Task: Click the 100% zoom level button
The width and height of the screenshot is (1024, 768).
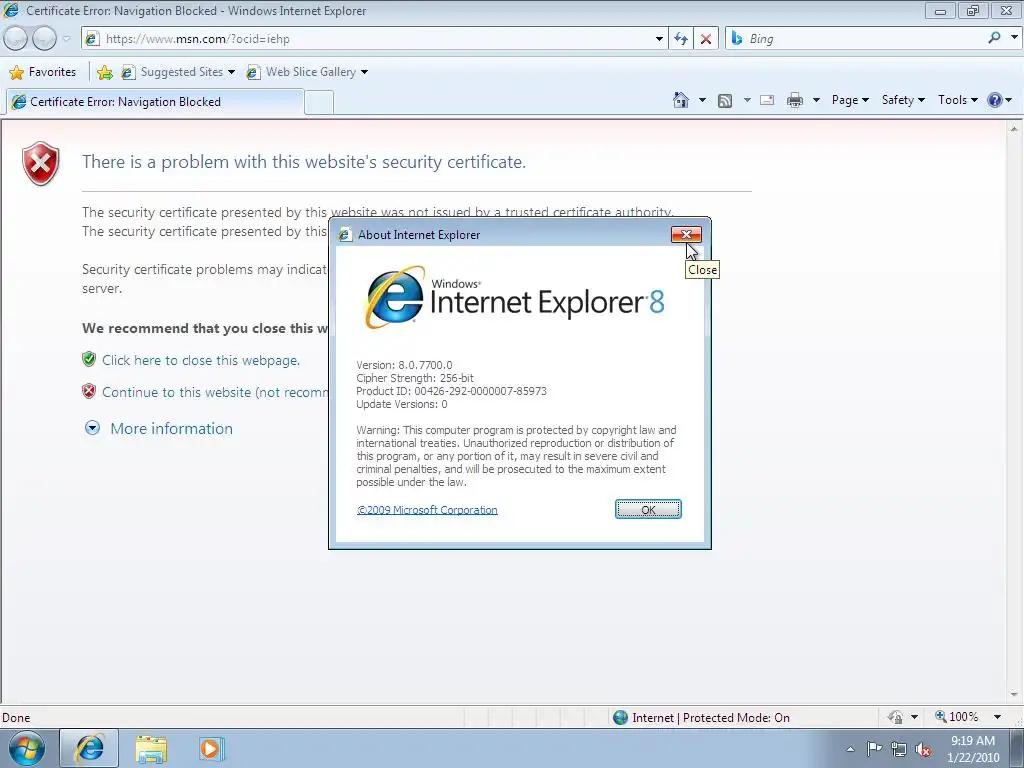Action: coord(957,717)
